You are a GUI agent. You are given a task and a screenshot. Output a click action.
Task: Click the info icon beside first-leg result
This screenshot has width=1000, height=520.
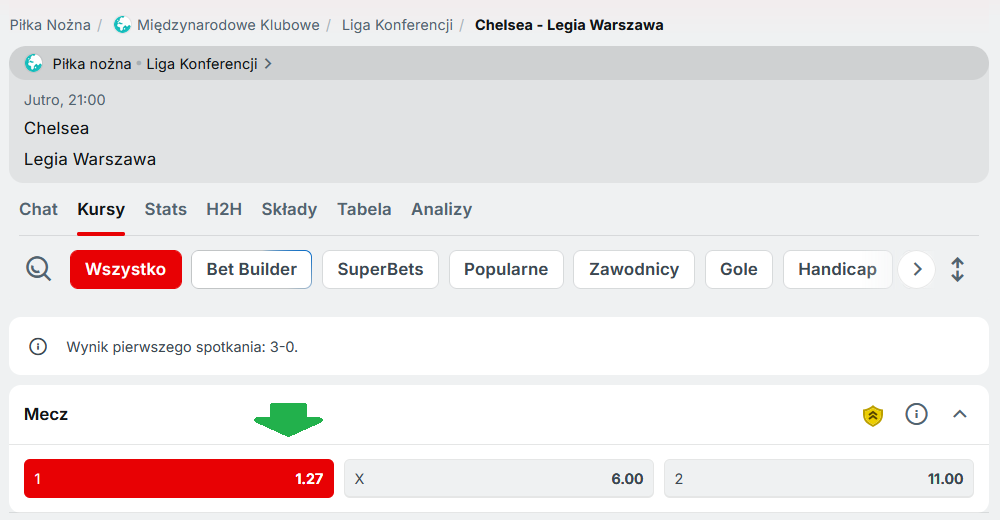point(38,347)
